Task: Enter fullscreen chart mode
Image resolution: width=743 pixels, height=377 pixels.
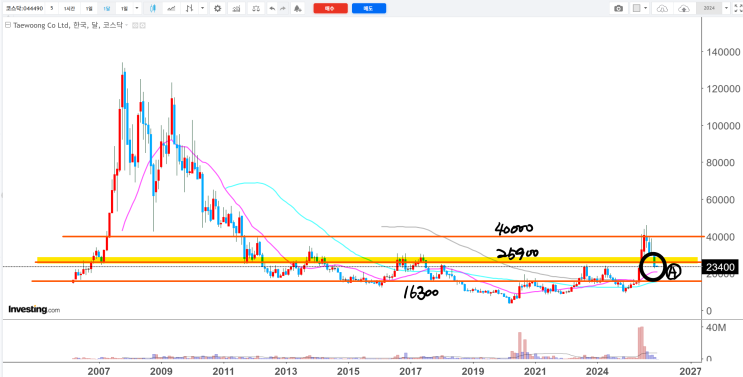Action: (x=737, y=9)
